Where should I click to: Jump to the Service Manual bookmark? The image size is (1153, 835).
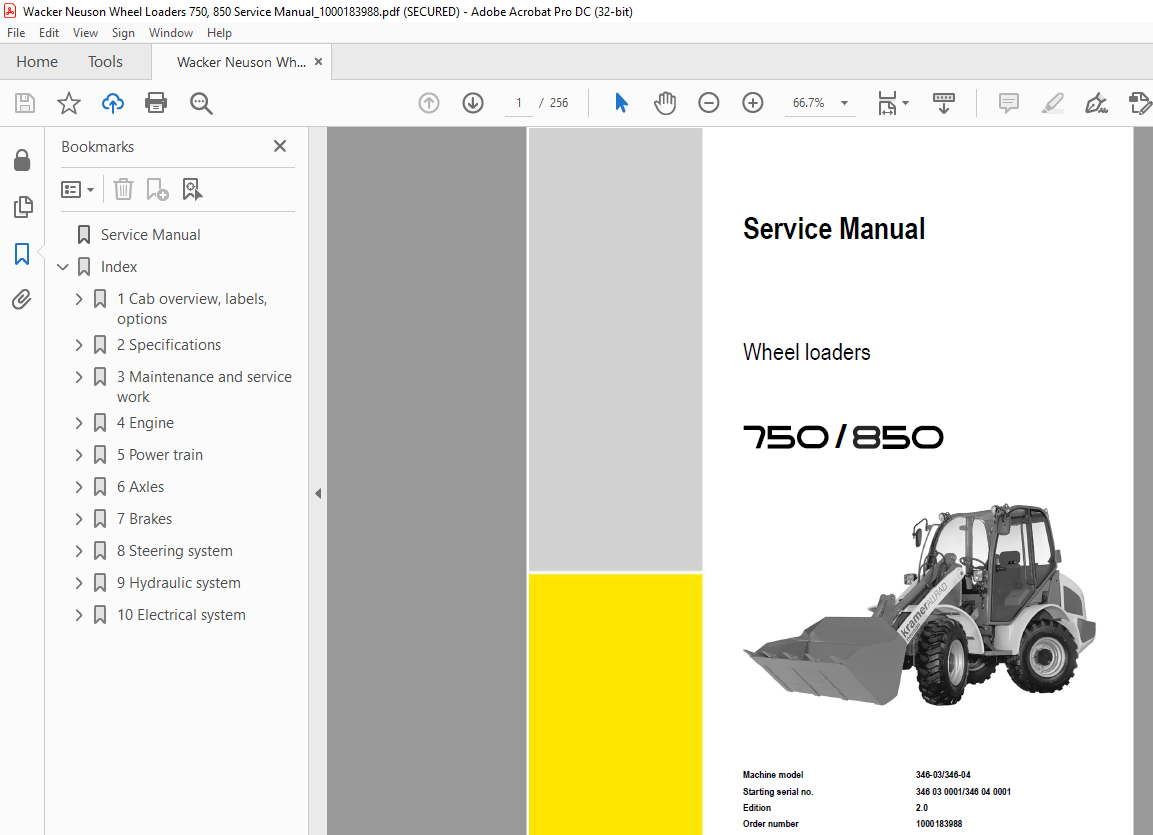coord(151,234)
